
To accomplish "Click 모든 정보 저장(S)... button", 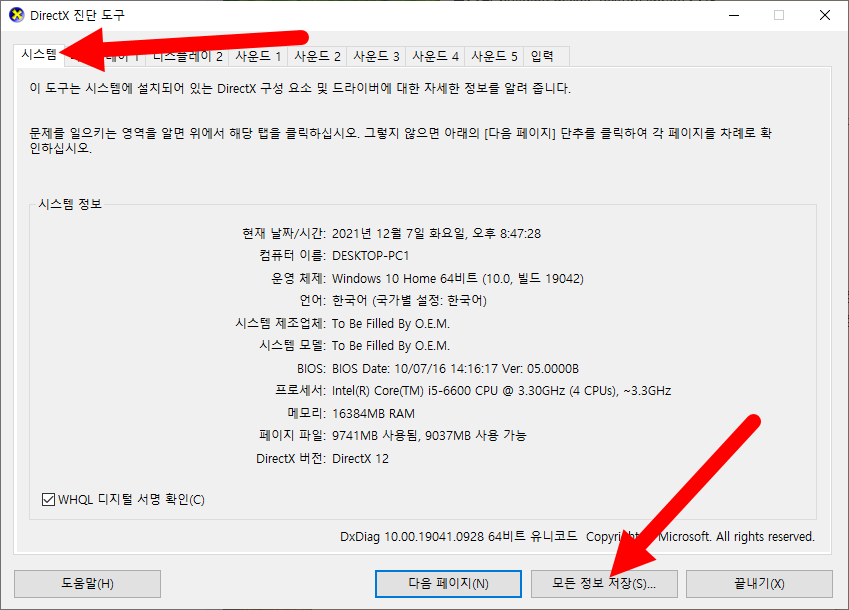I will (604, 583).
